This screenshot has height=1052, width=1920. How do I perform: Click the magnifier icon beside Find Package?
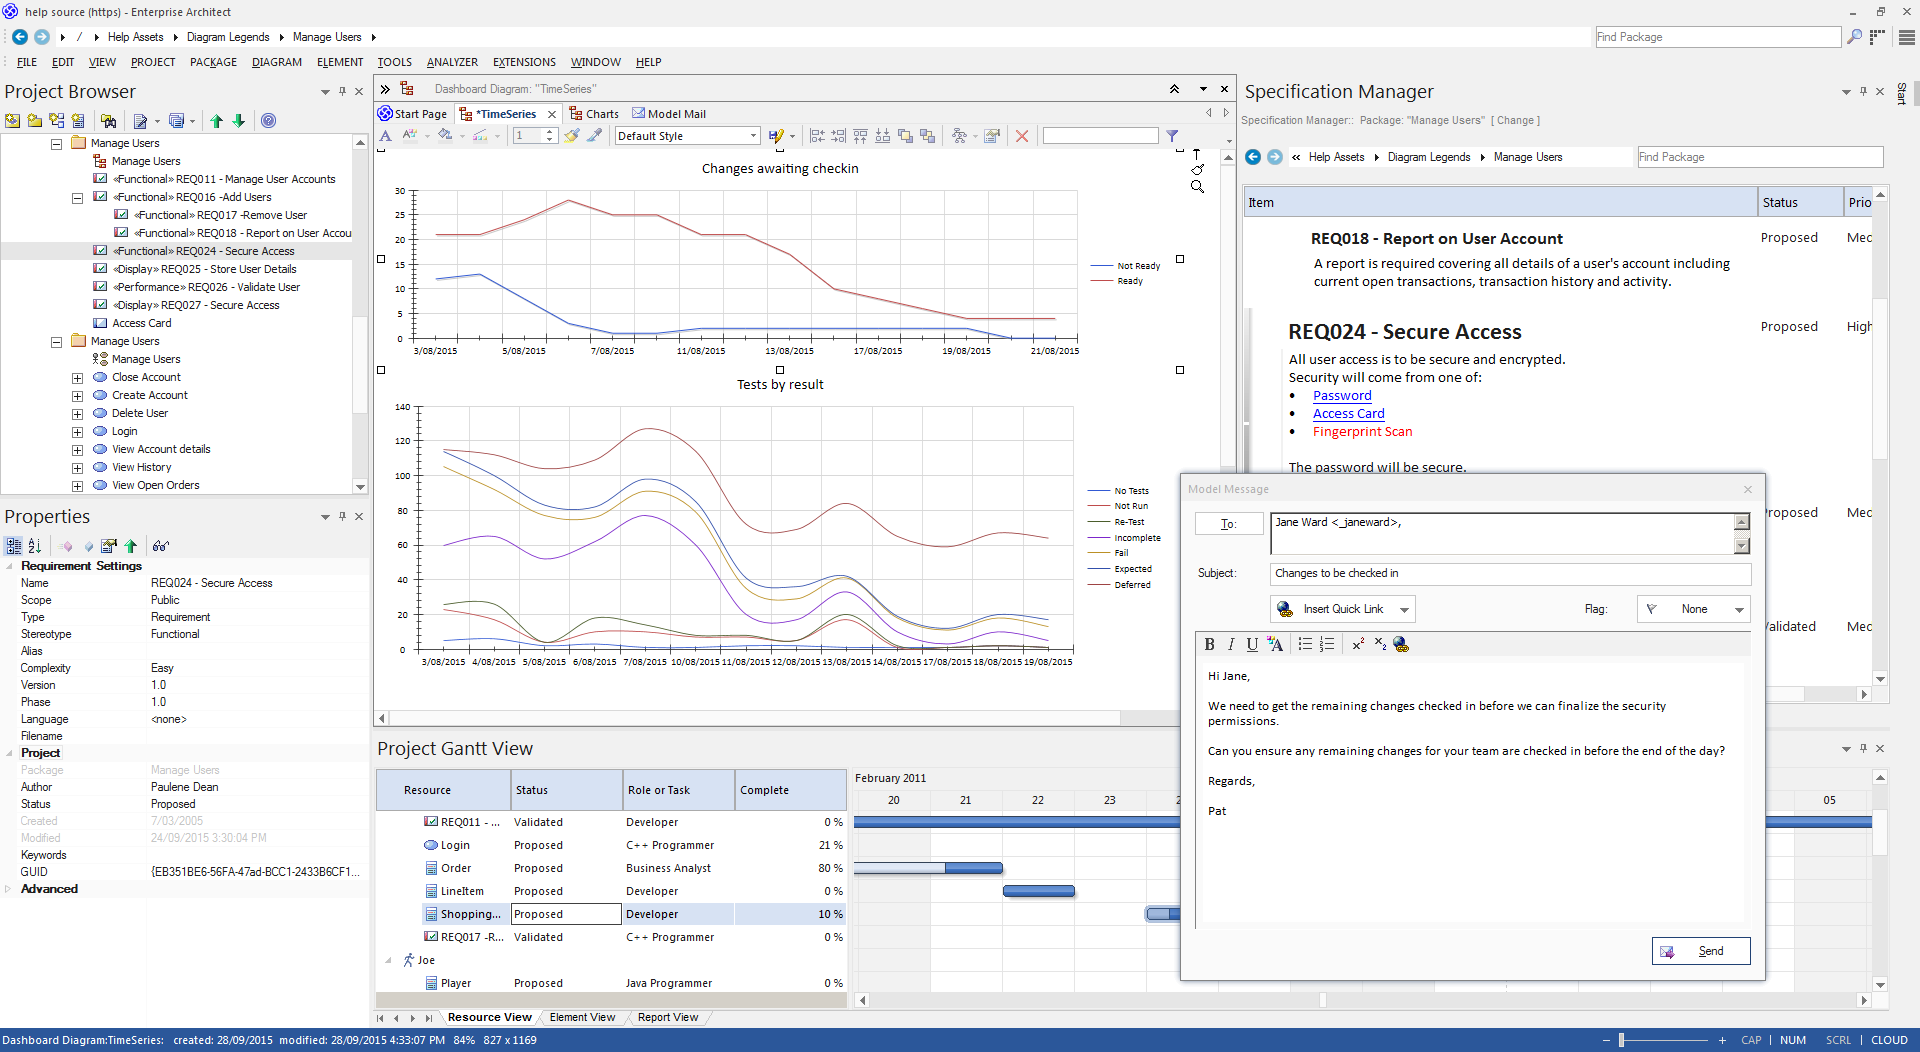tap(1854, 37)
